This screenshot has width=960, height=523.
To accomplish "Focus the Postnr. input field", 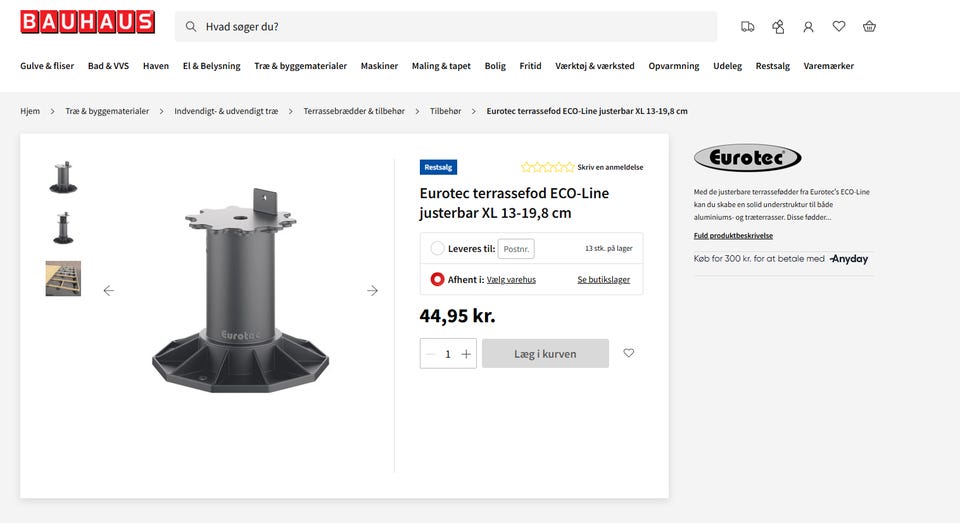I will point(516,249).
